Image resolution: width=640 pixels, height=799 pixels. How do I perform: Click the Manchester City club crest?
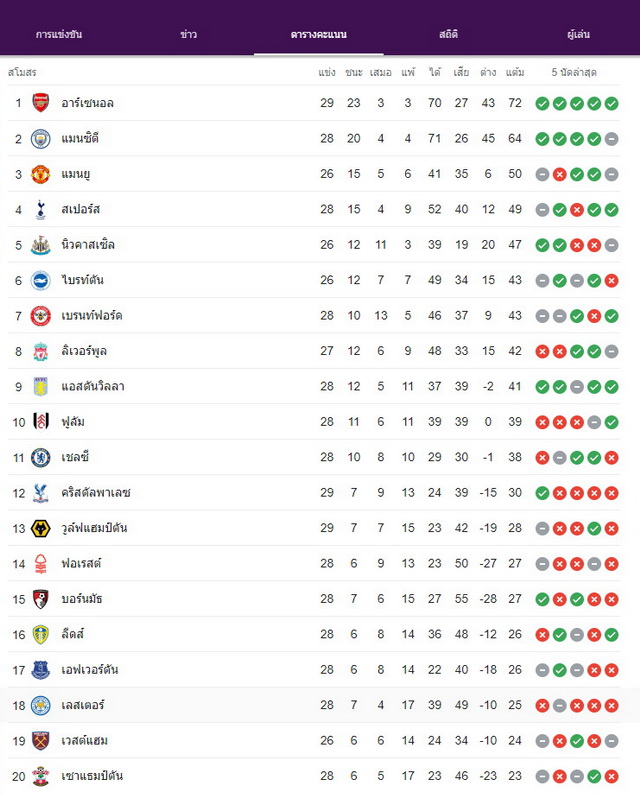click(x=41, y=139)
